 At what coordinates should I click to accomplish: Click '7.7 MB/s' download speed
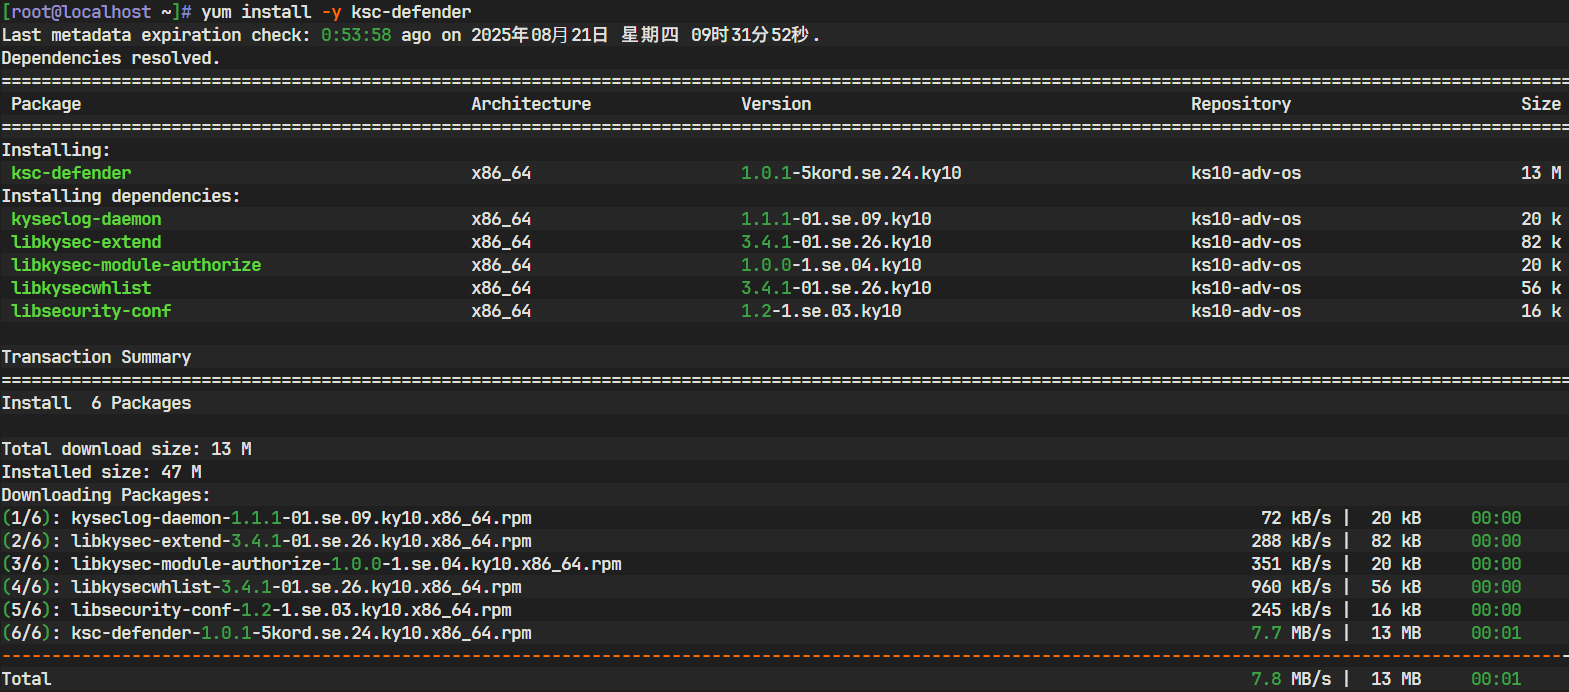tap(1291, 633)
